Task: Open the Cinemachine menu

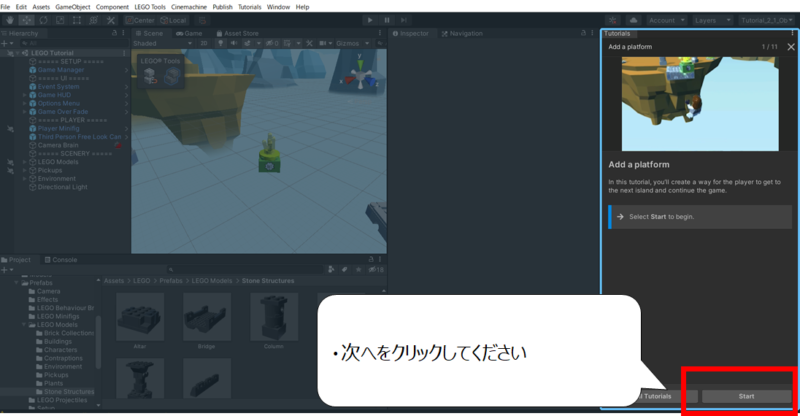Action: (189, 7)
